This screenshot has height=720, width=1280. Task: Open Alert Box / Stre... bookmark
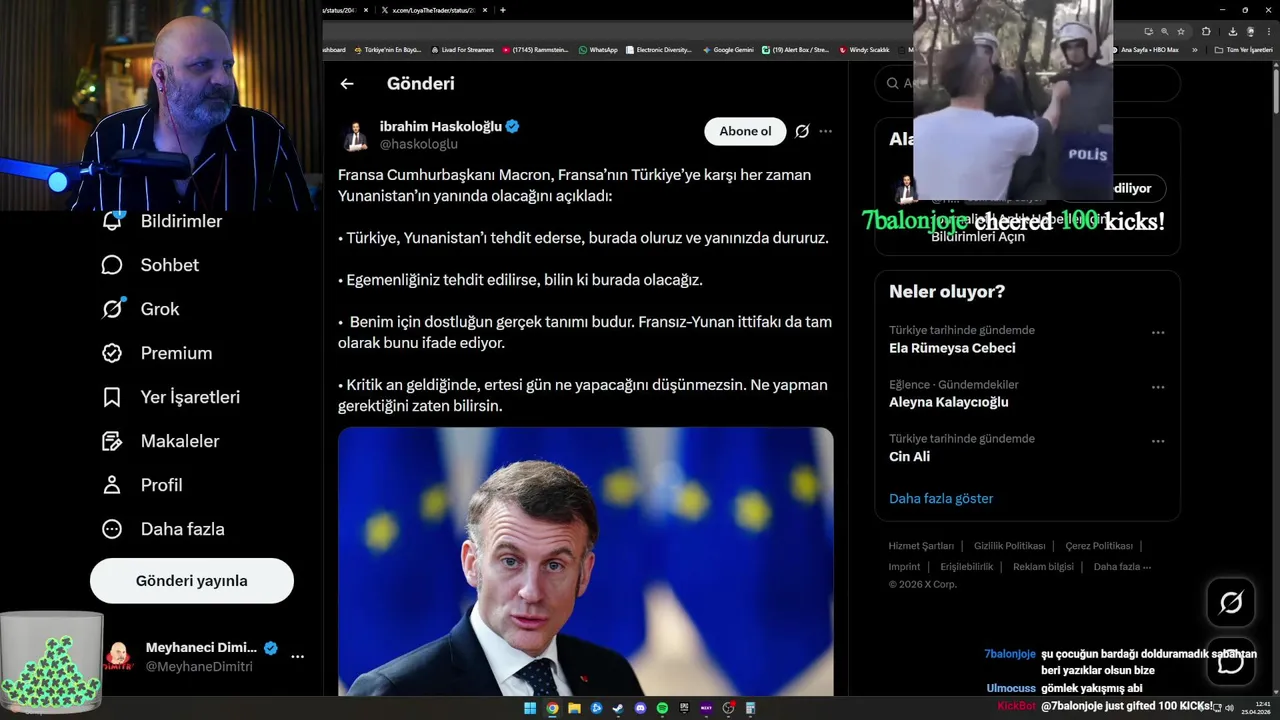point(796,49)
